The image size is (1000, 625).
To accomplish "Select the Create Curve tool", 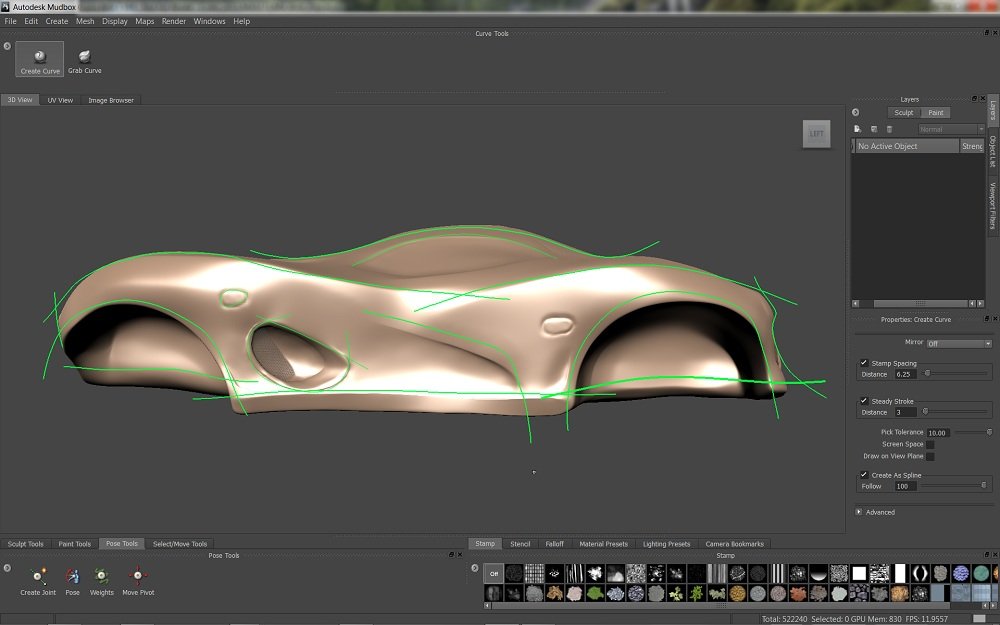I will click(x=39, y=58).
